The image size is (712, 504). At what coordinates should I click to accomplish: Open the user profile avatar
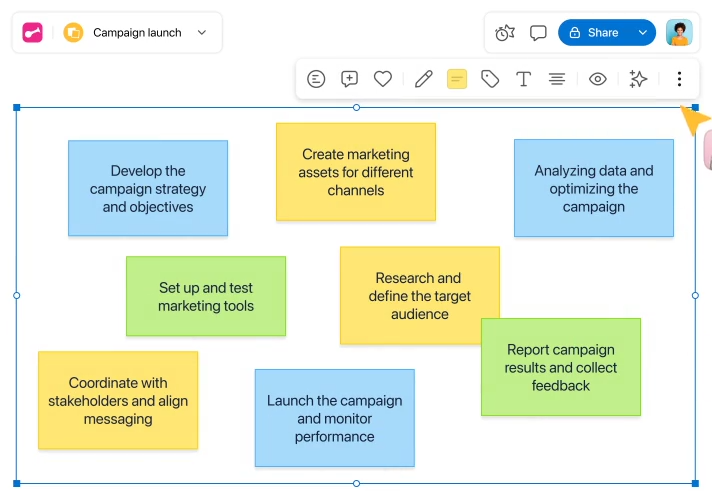679,33
